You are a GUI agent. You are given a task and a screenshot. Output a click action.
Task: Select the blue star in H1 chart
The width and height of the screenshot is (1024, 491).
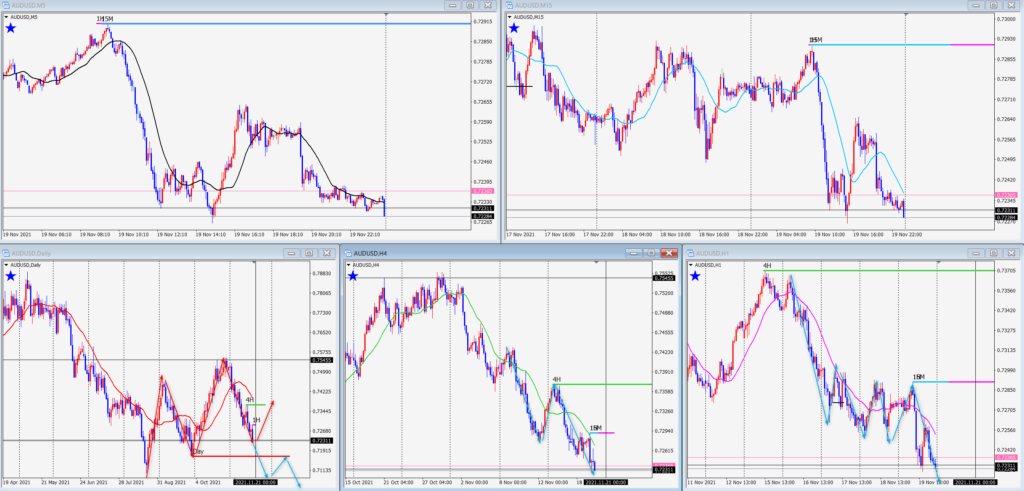tap(695, 276)
